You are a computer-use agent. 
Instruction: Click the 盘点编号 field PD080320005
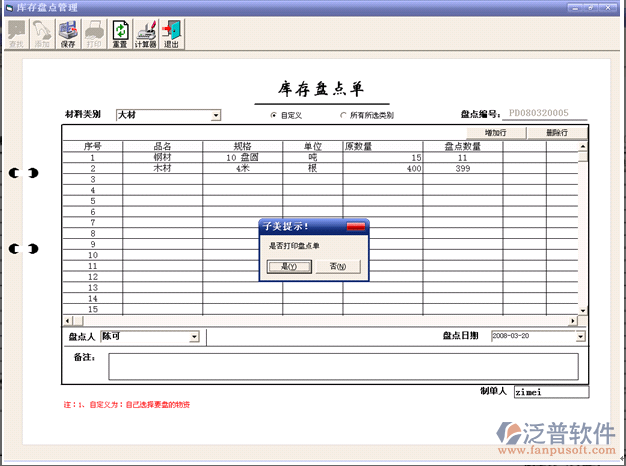point(545,113)
